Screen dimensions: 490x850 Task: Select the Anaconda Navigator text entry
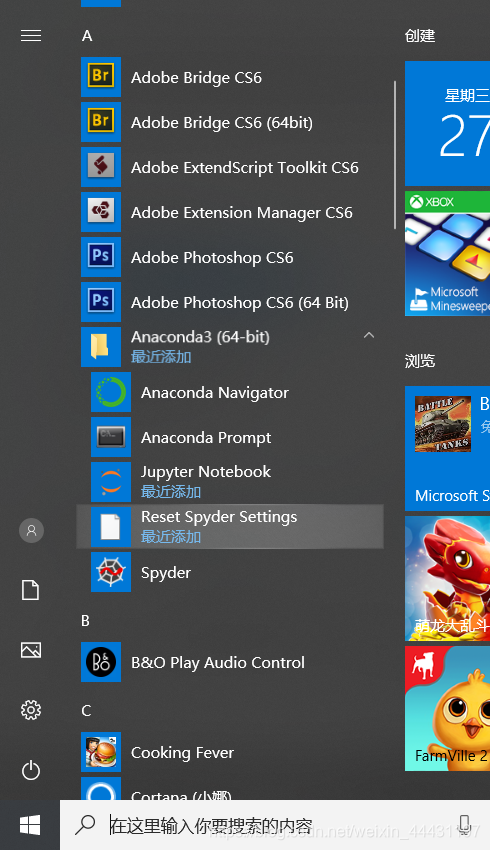pos(215,392)
